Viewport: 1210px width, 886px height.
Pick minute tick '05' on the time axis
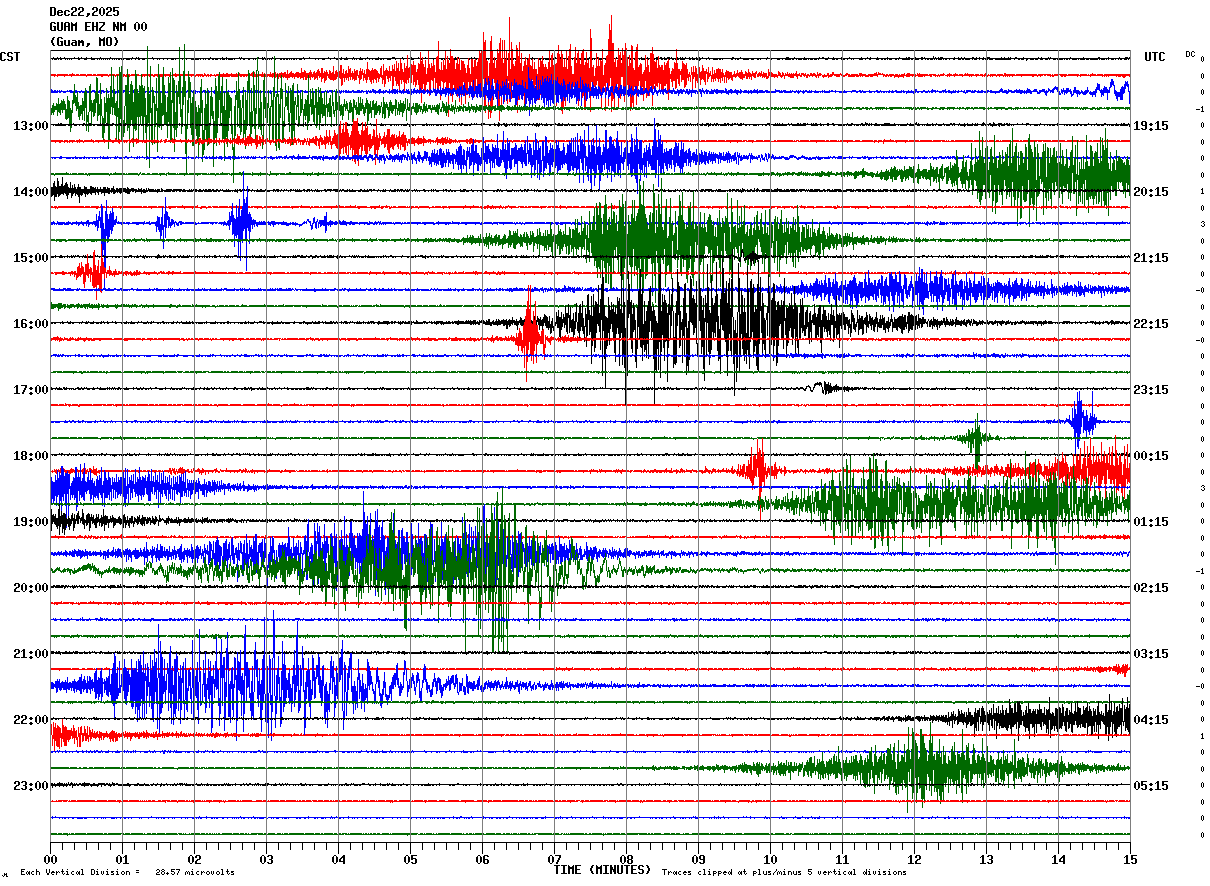click(411, 860)
